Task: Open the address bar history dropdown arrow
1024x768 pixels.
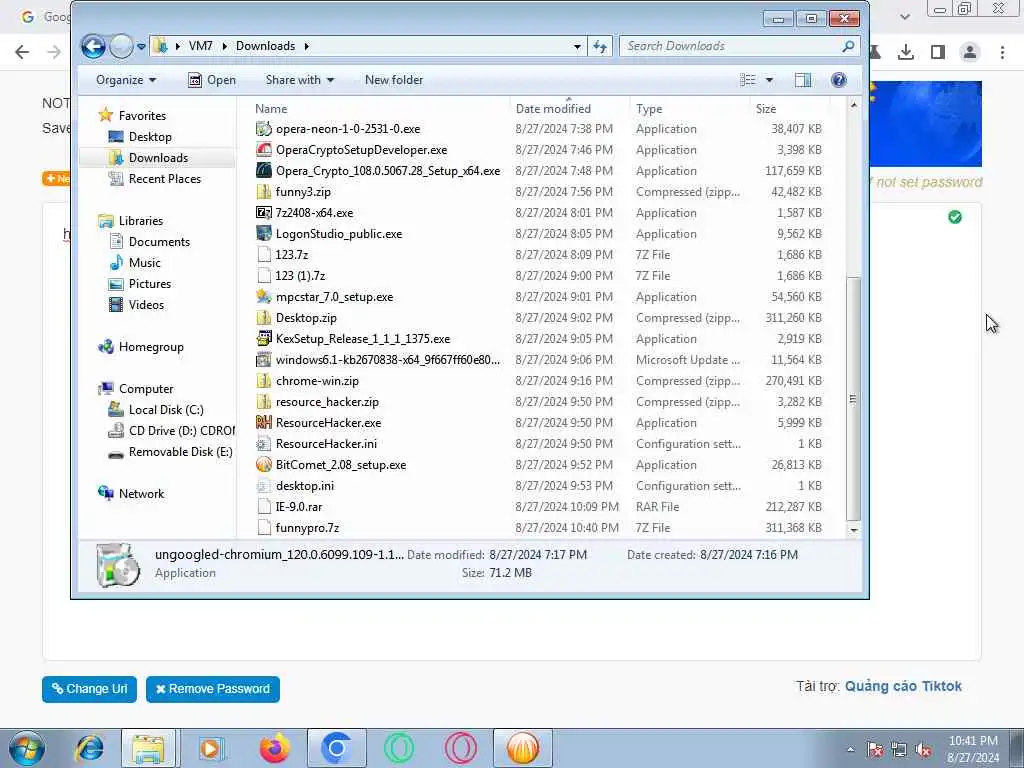Action: click(577, 46)
